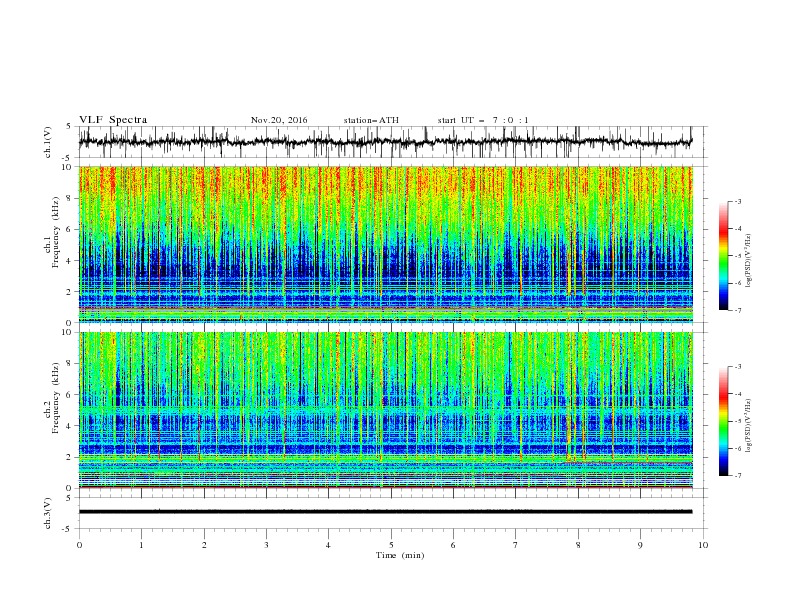Viewport: 792px width, 612px height.
Task: Click the ch.2 spectrogram panel
Action: point(385,410)
